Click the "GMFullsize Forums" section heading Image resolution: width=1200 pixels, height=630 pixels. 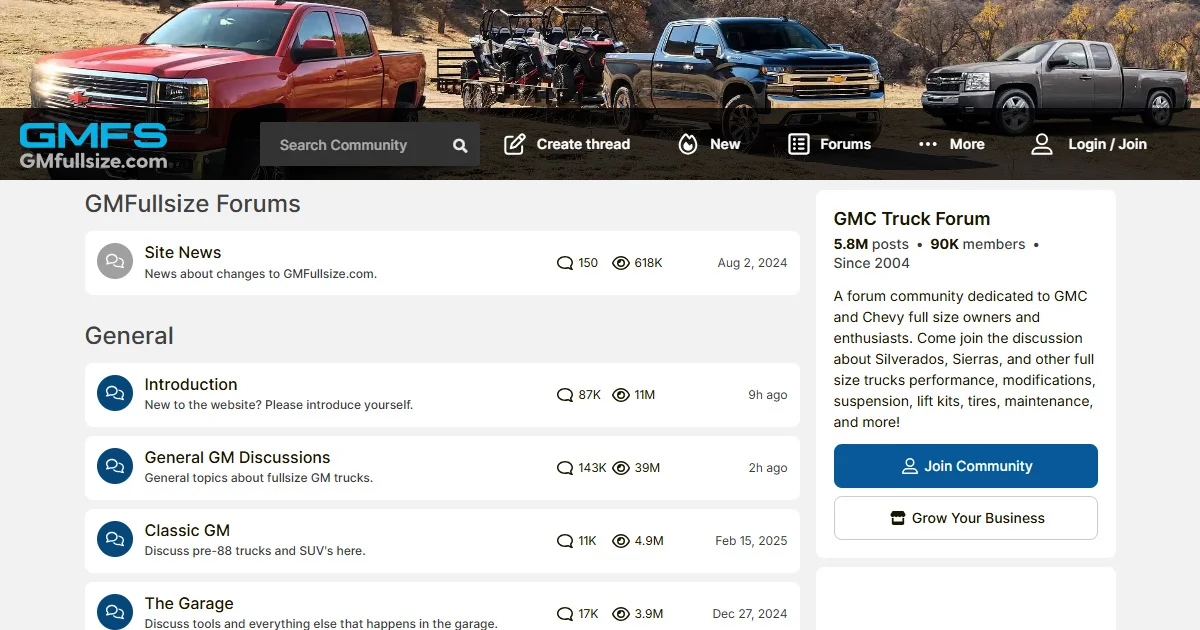click(193, 204)
